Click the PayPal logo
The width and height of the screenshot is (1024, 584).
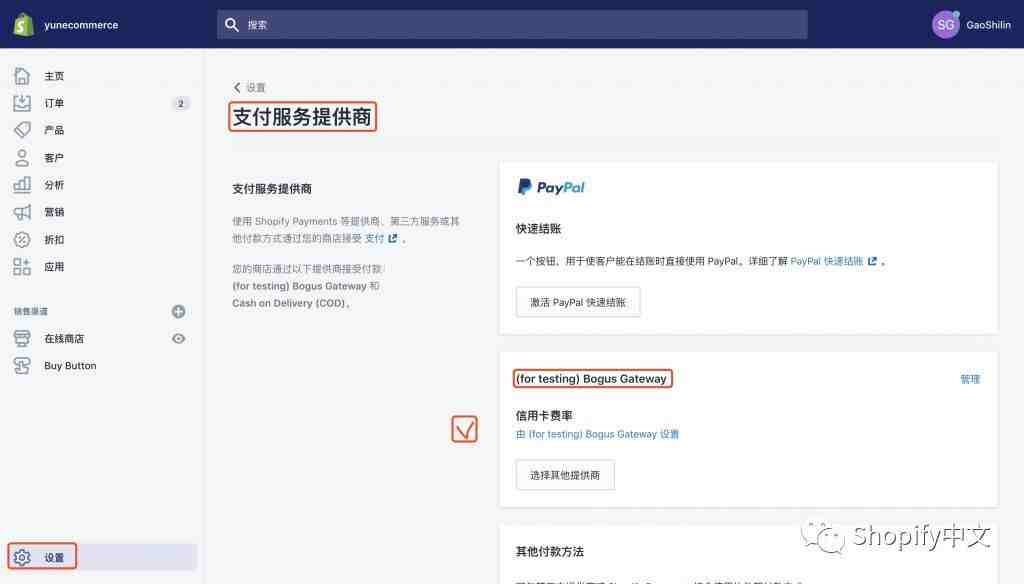coord(551,187)
